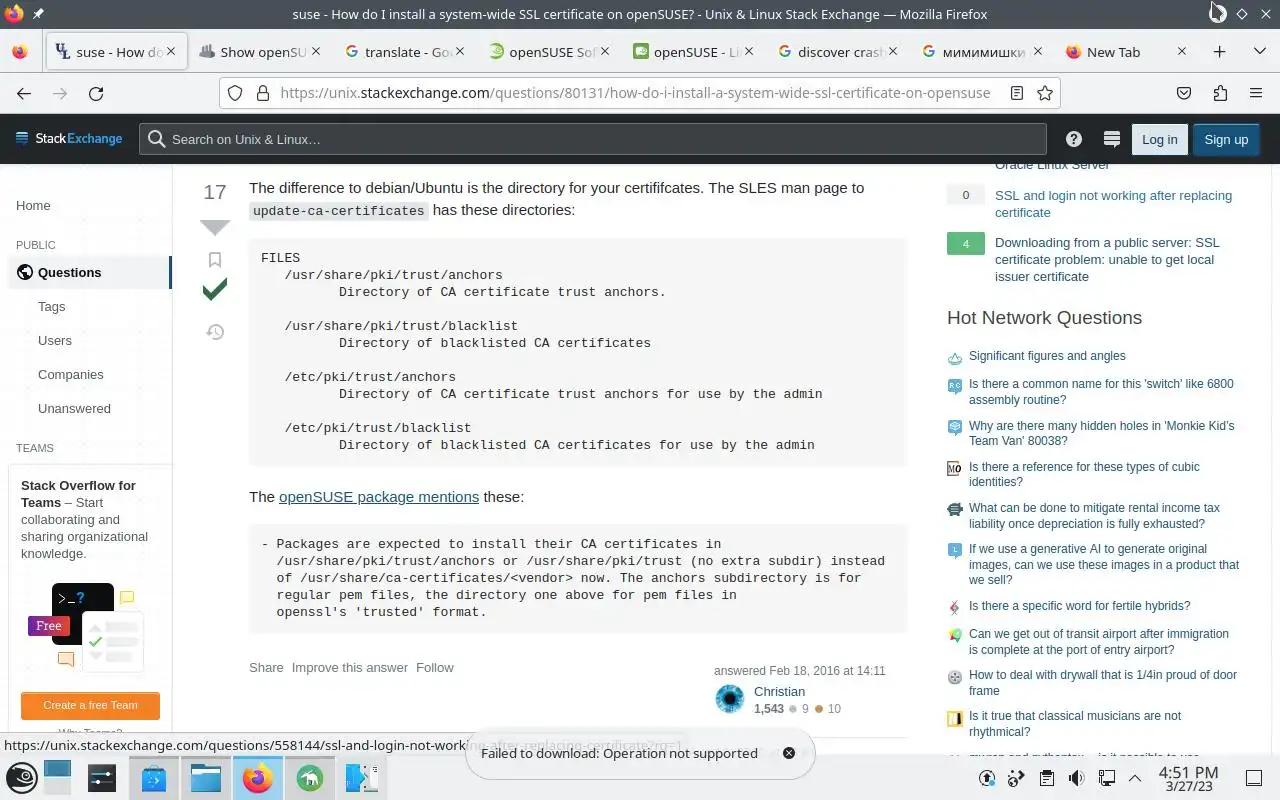
Task: Open 'SSL and login not working' related question
Action: (1113, 204)
